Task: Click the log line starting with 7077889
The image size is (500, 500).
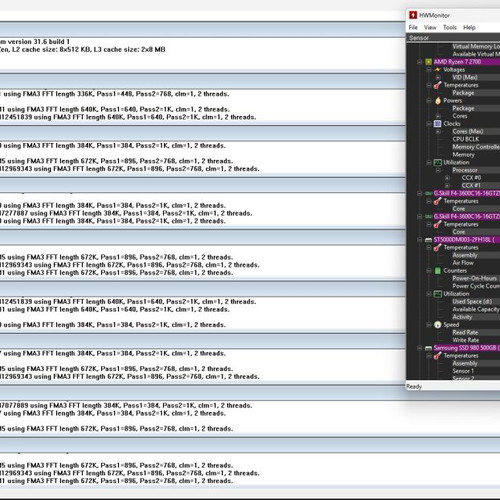Action: [x=126, y=406]
